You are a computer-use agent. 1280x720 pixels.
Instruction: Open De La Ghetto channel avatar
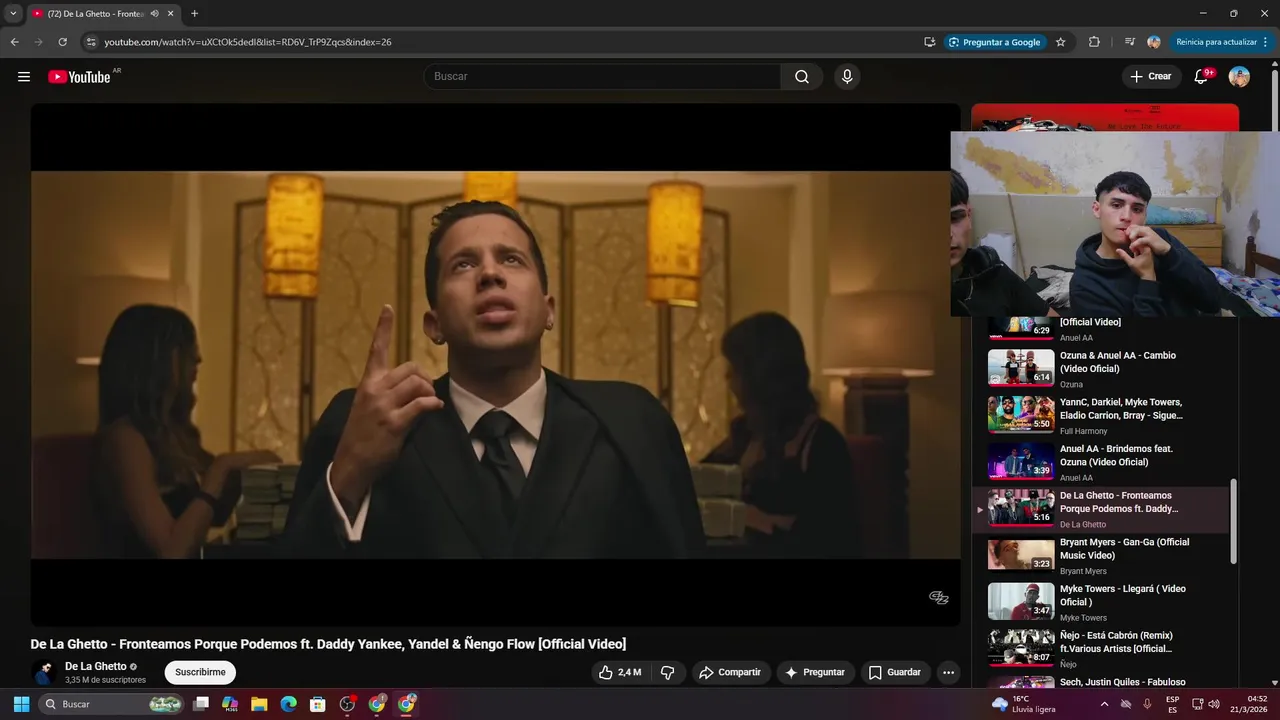click(x=44, y=672)
